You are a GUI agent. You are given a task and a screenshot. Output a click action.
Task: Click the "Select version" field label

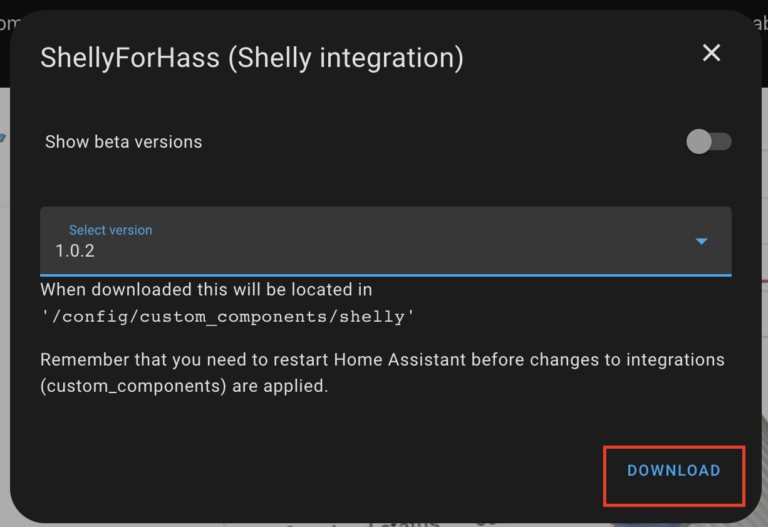click(110, 230)
